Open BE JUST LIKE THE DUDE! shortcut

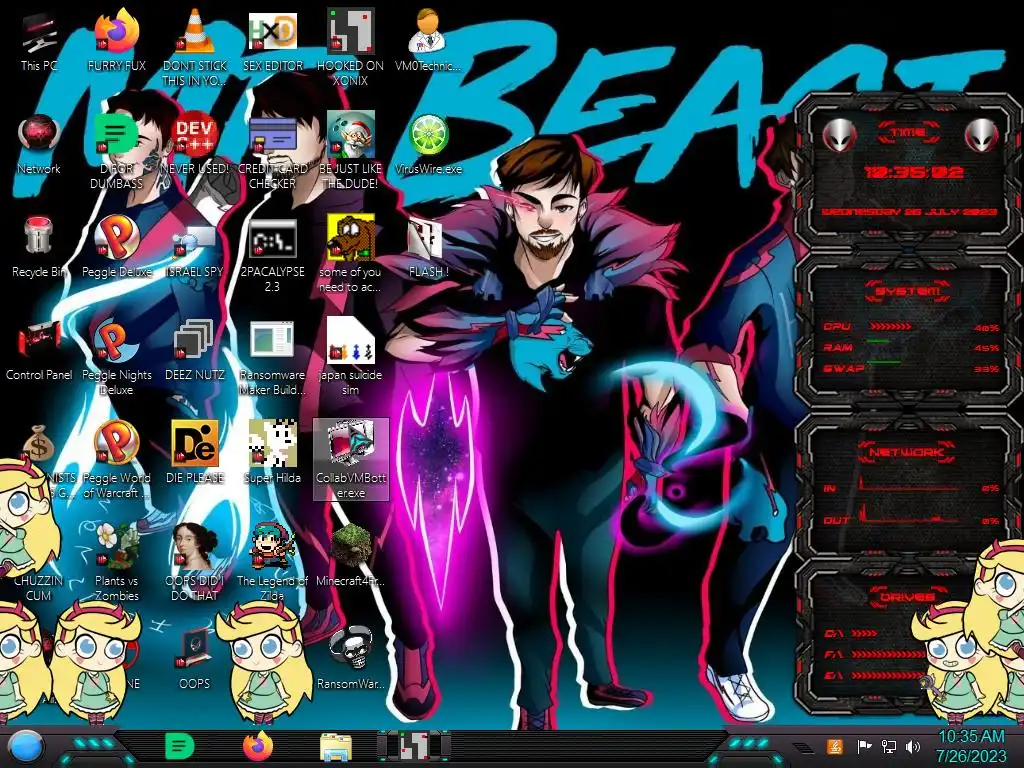350,152
